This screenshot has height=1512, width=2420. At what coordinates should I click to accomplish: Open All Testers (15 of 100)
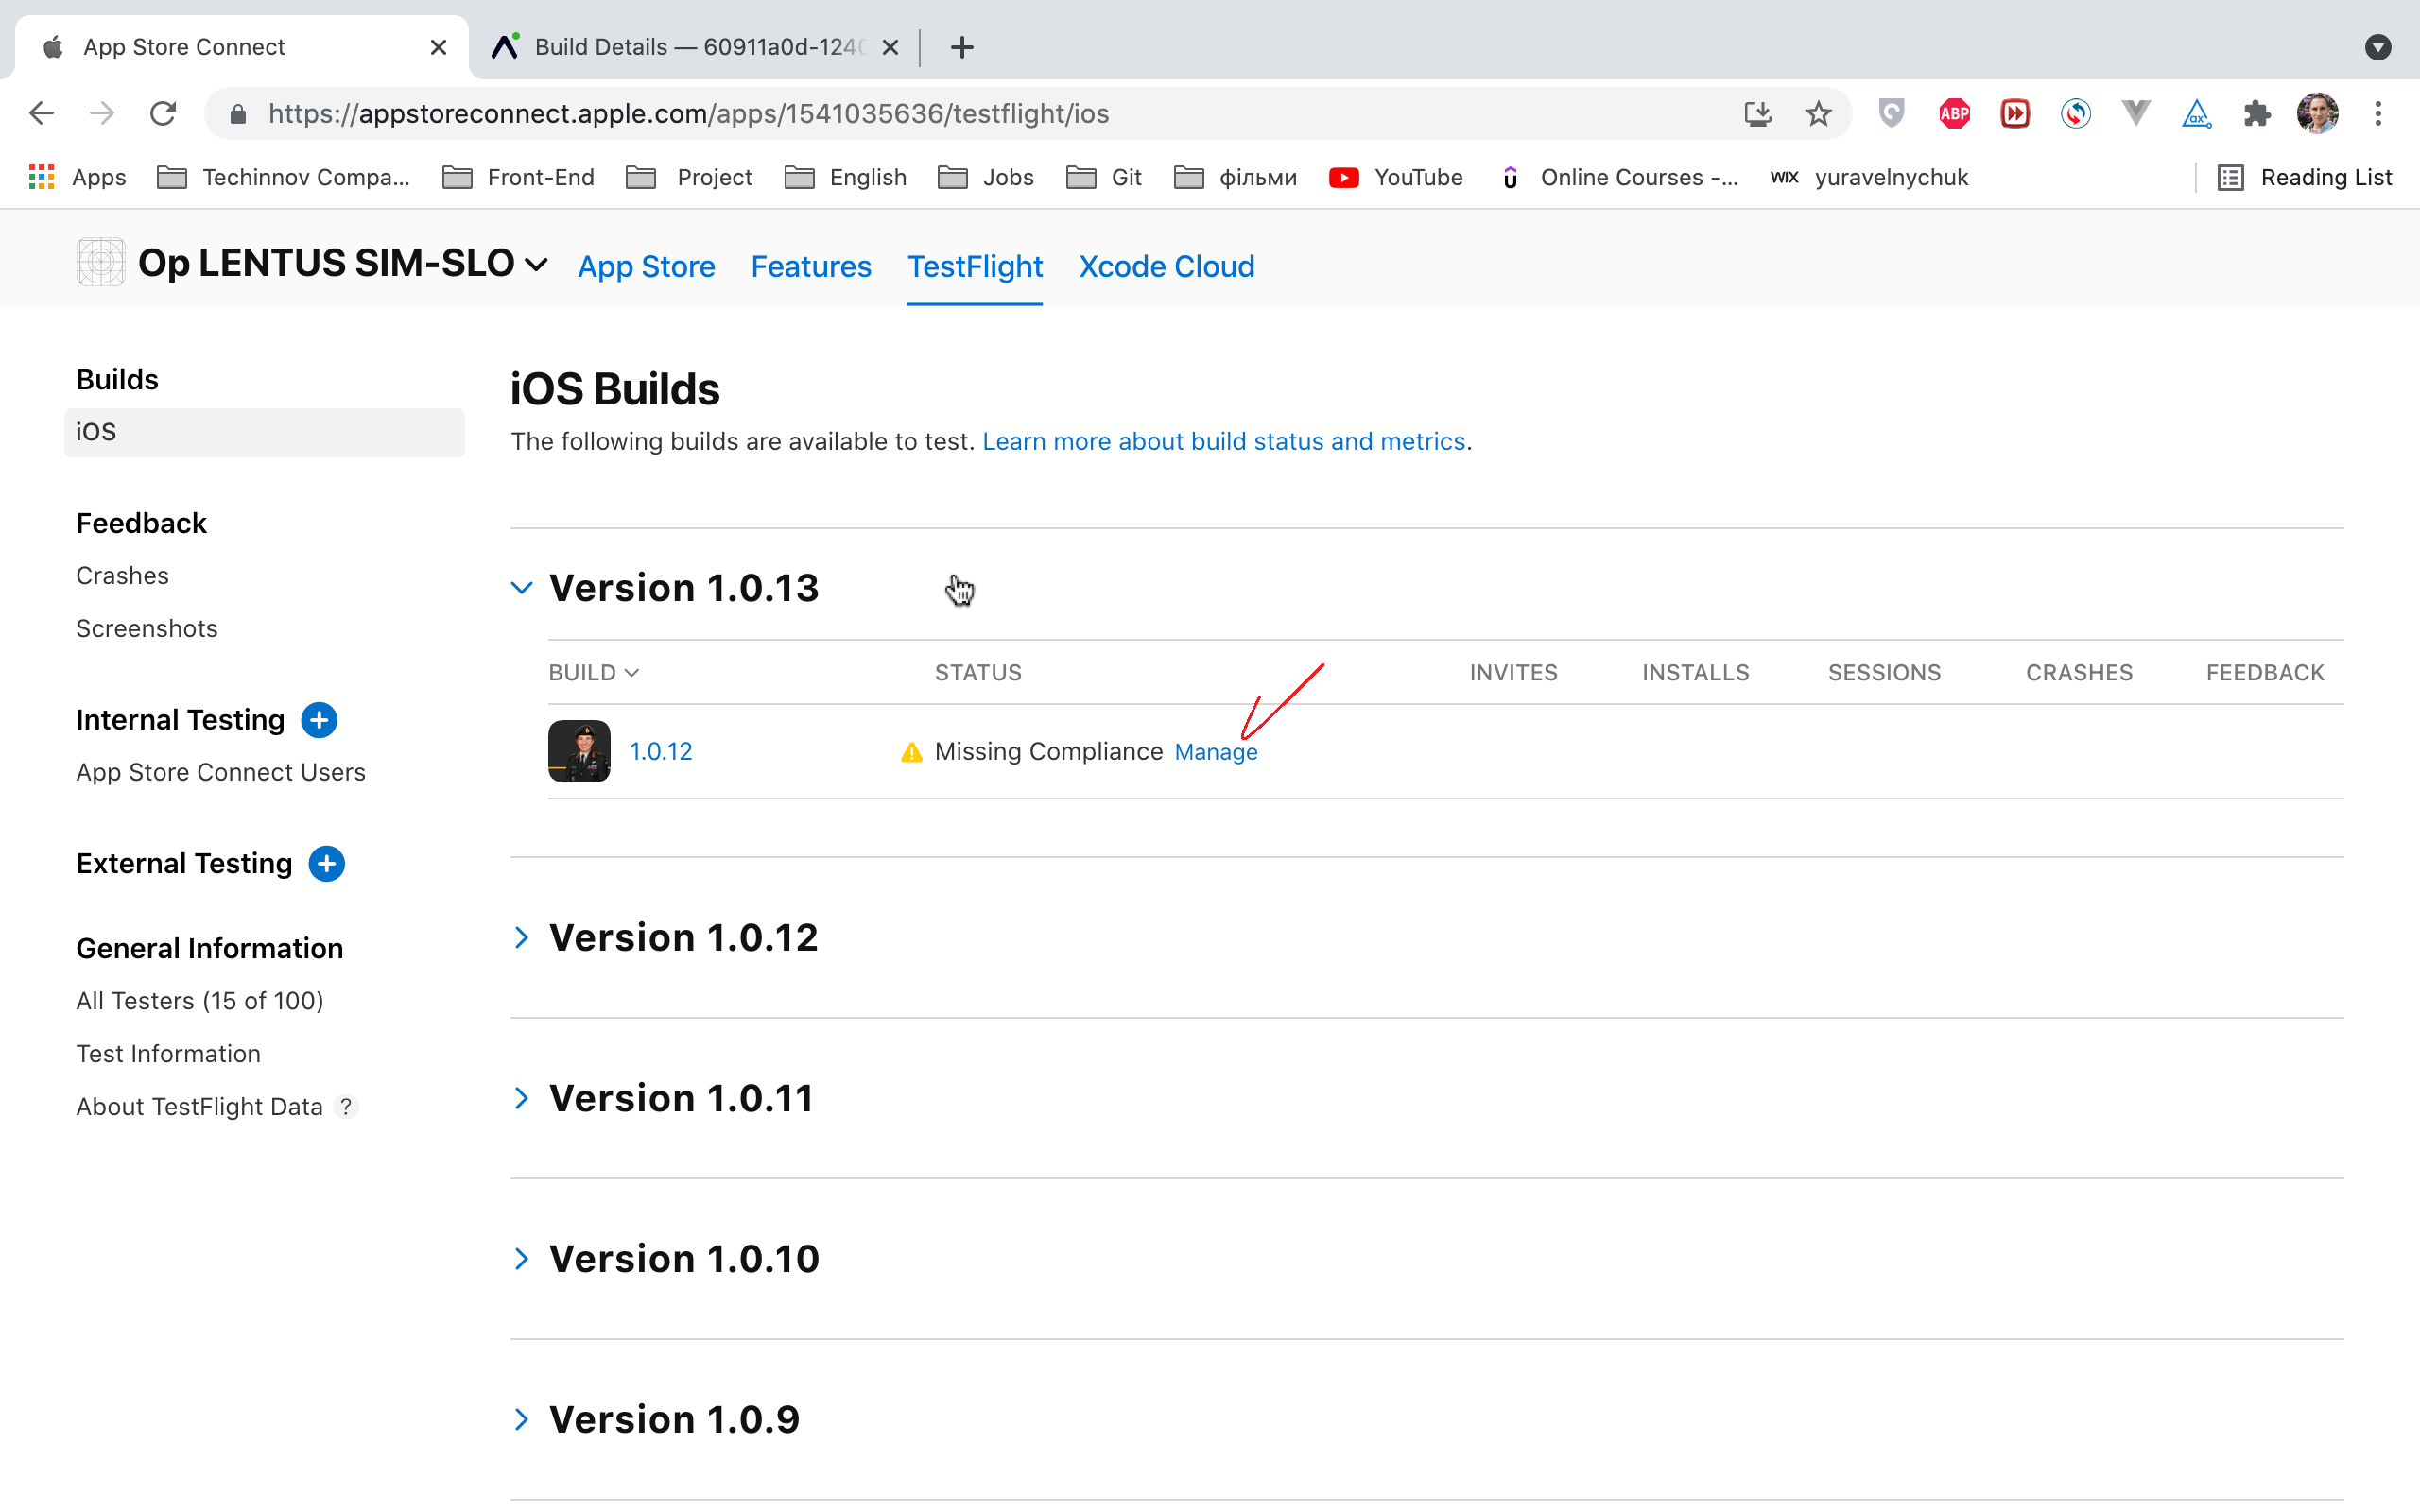(200, 1001)
